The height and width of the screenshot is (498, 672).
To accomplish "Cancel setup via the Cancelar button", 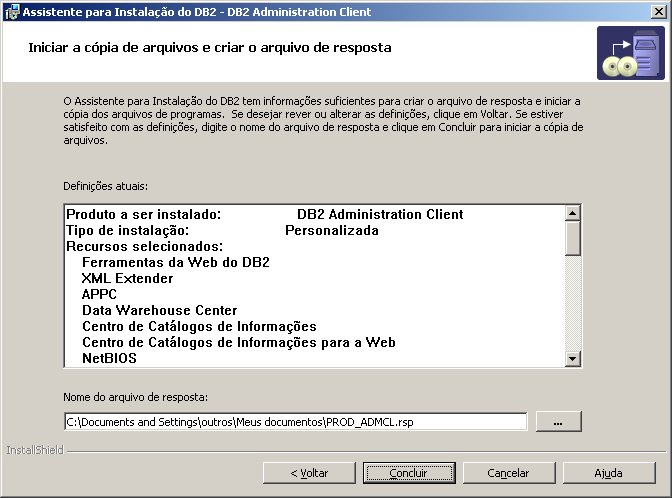I will 509,473.
